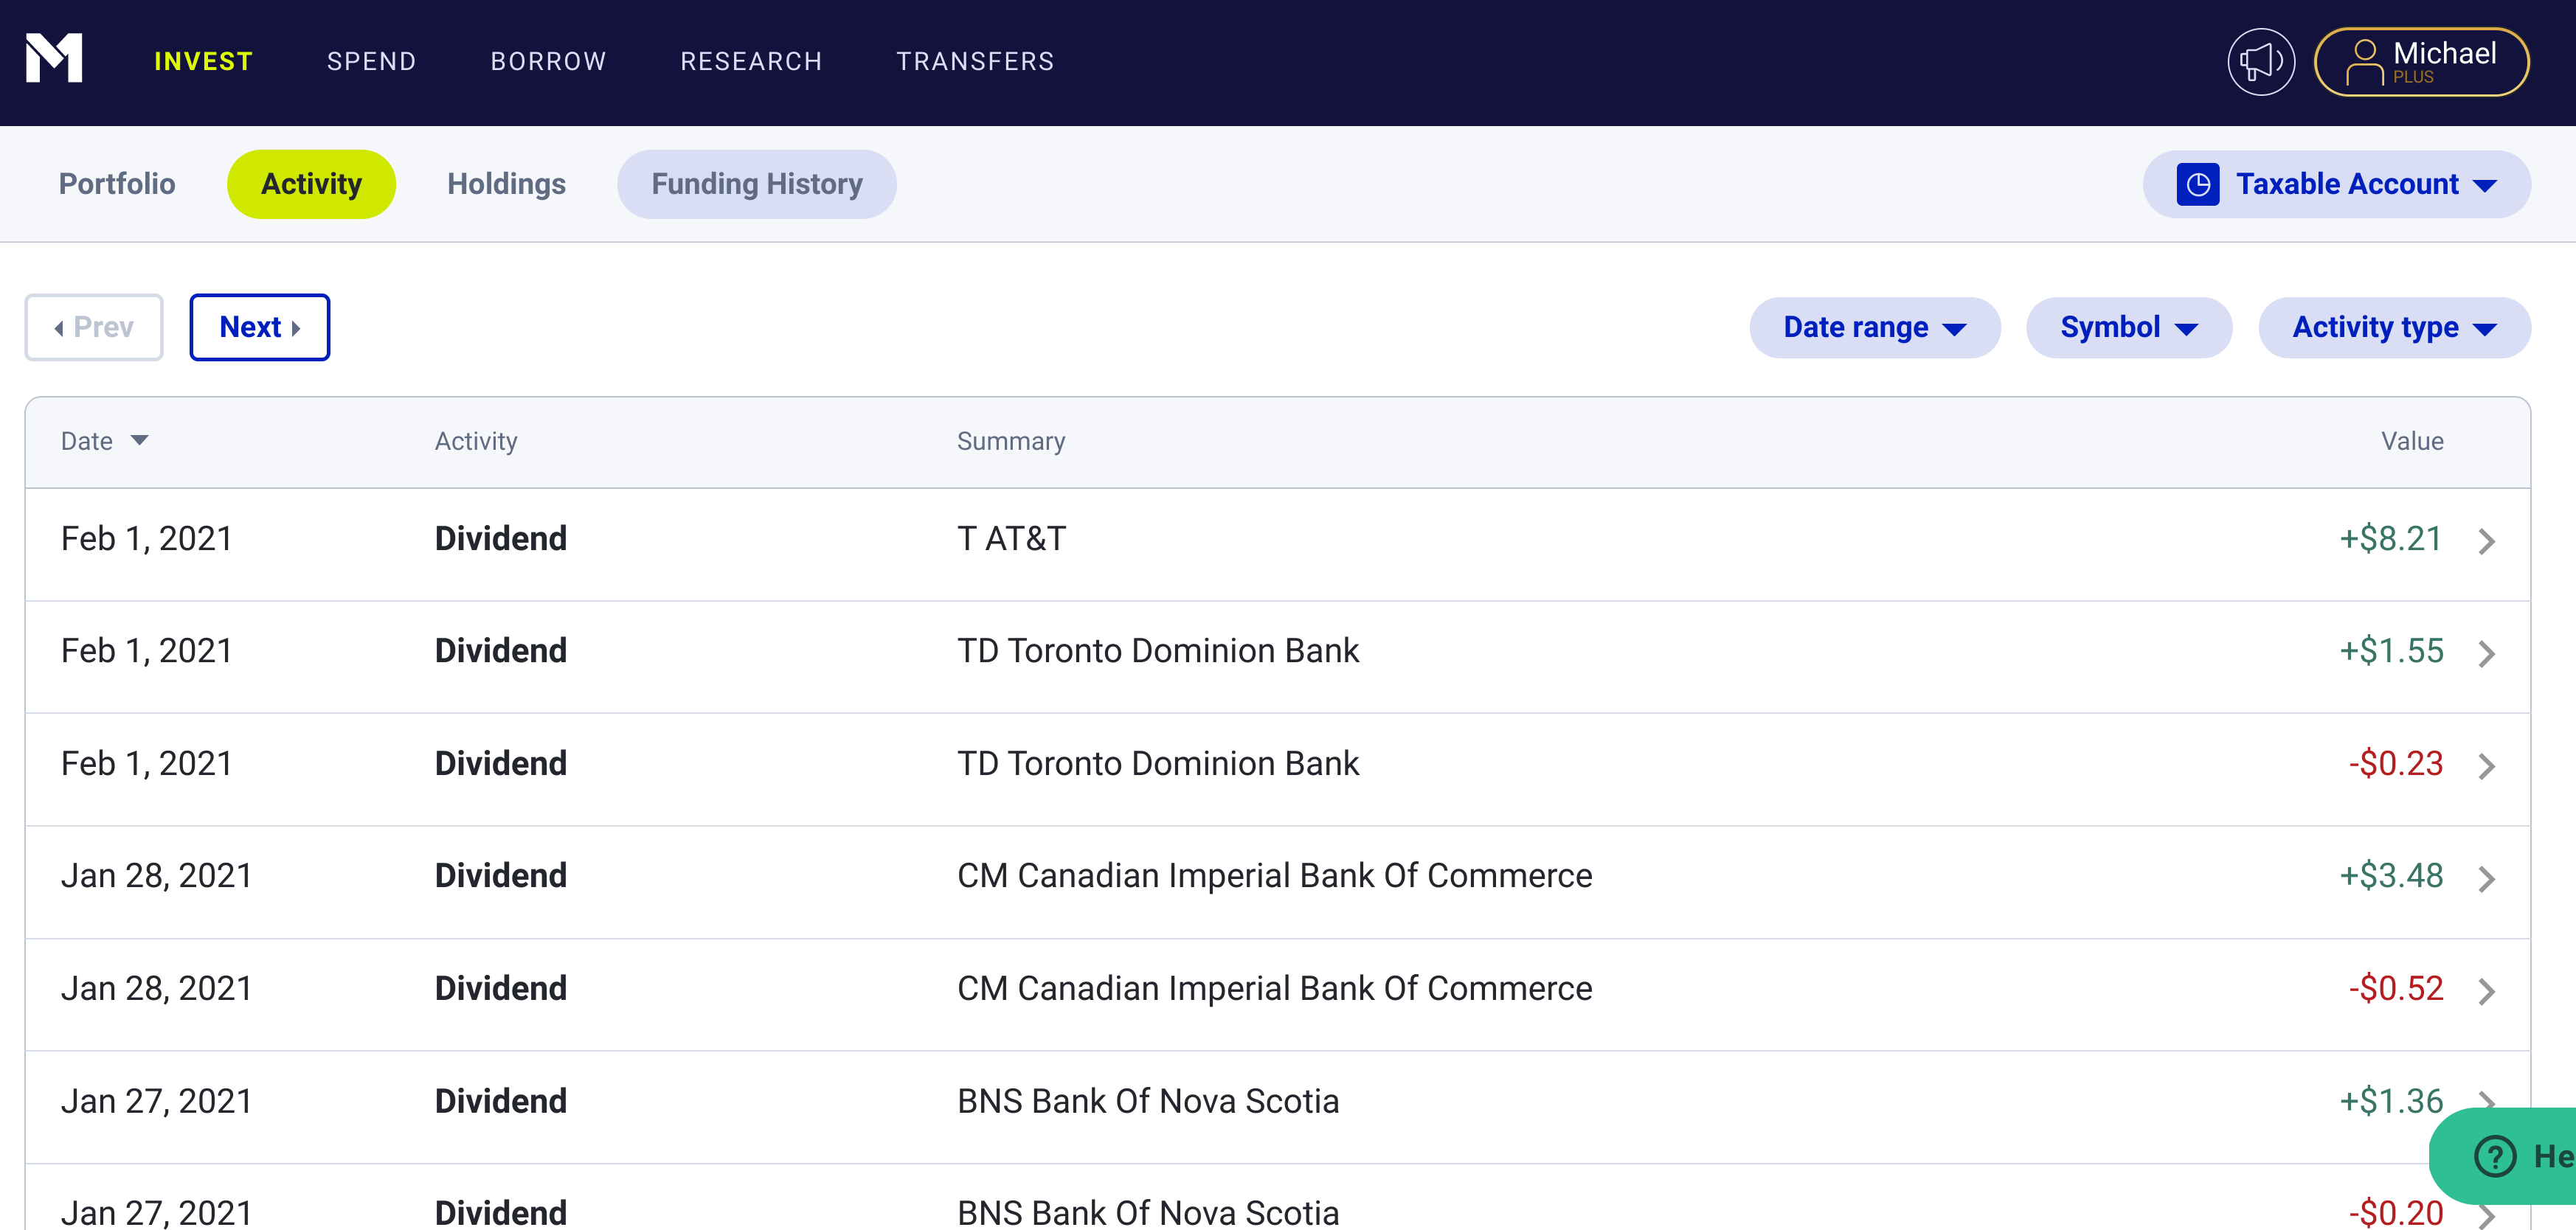Click CM Canadian Imperial Bank in +$3.48 row
Screen dimensions: 2576x1230
[1274, 876]
